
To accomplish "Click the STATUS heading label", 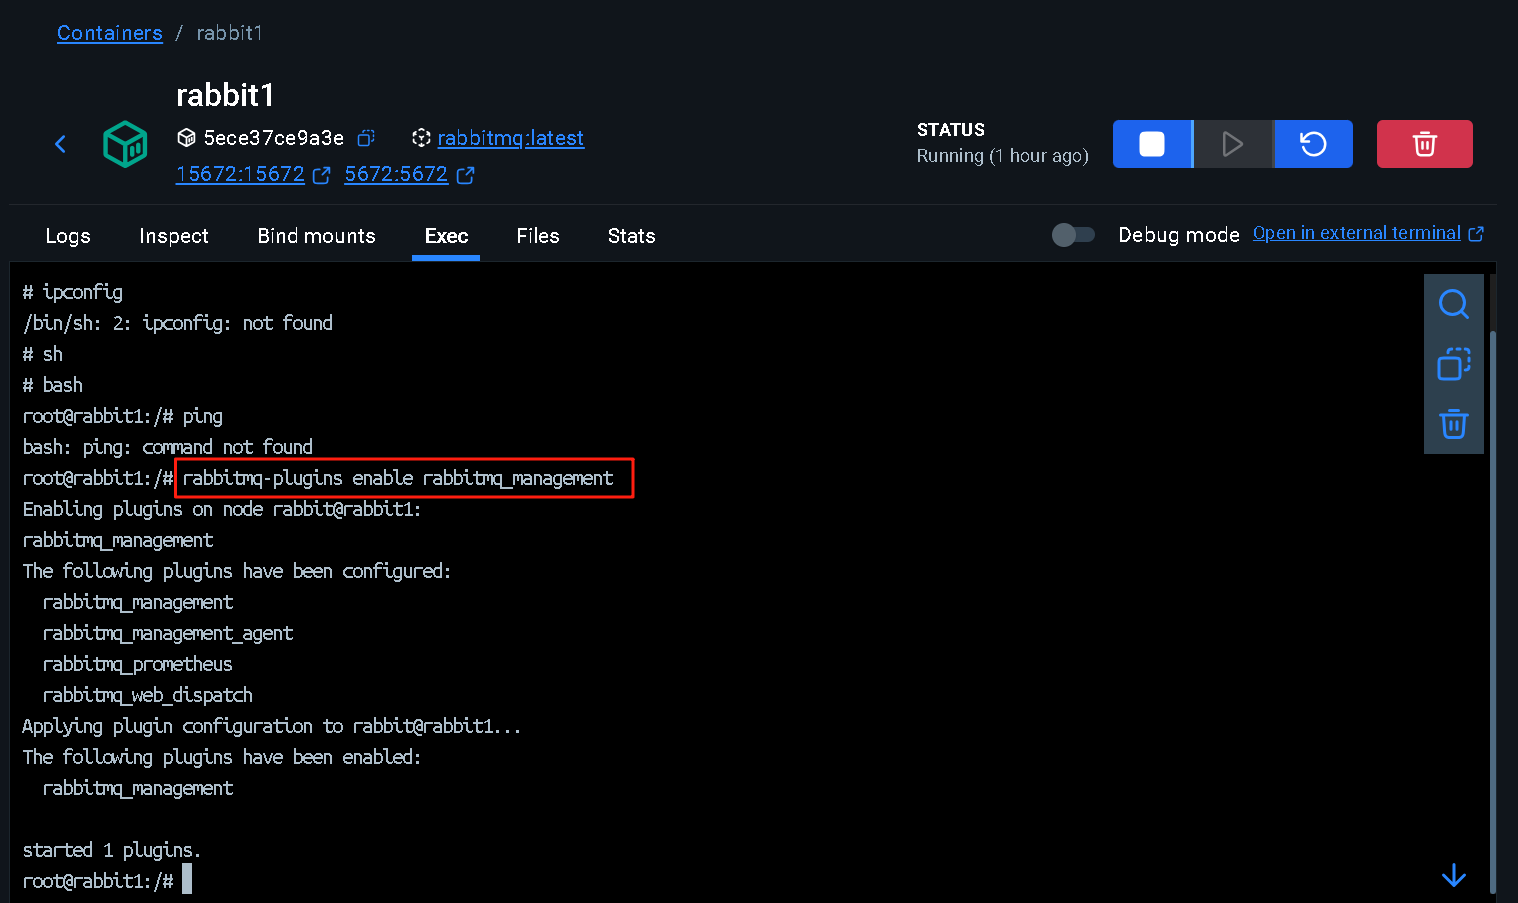I will click(x=951, y=130).
